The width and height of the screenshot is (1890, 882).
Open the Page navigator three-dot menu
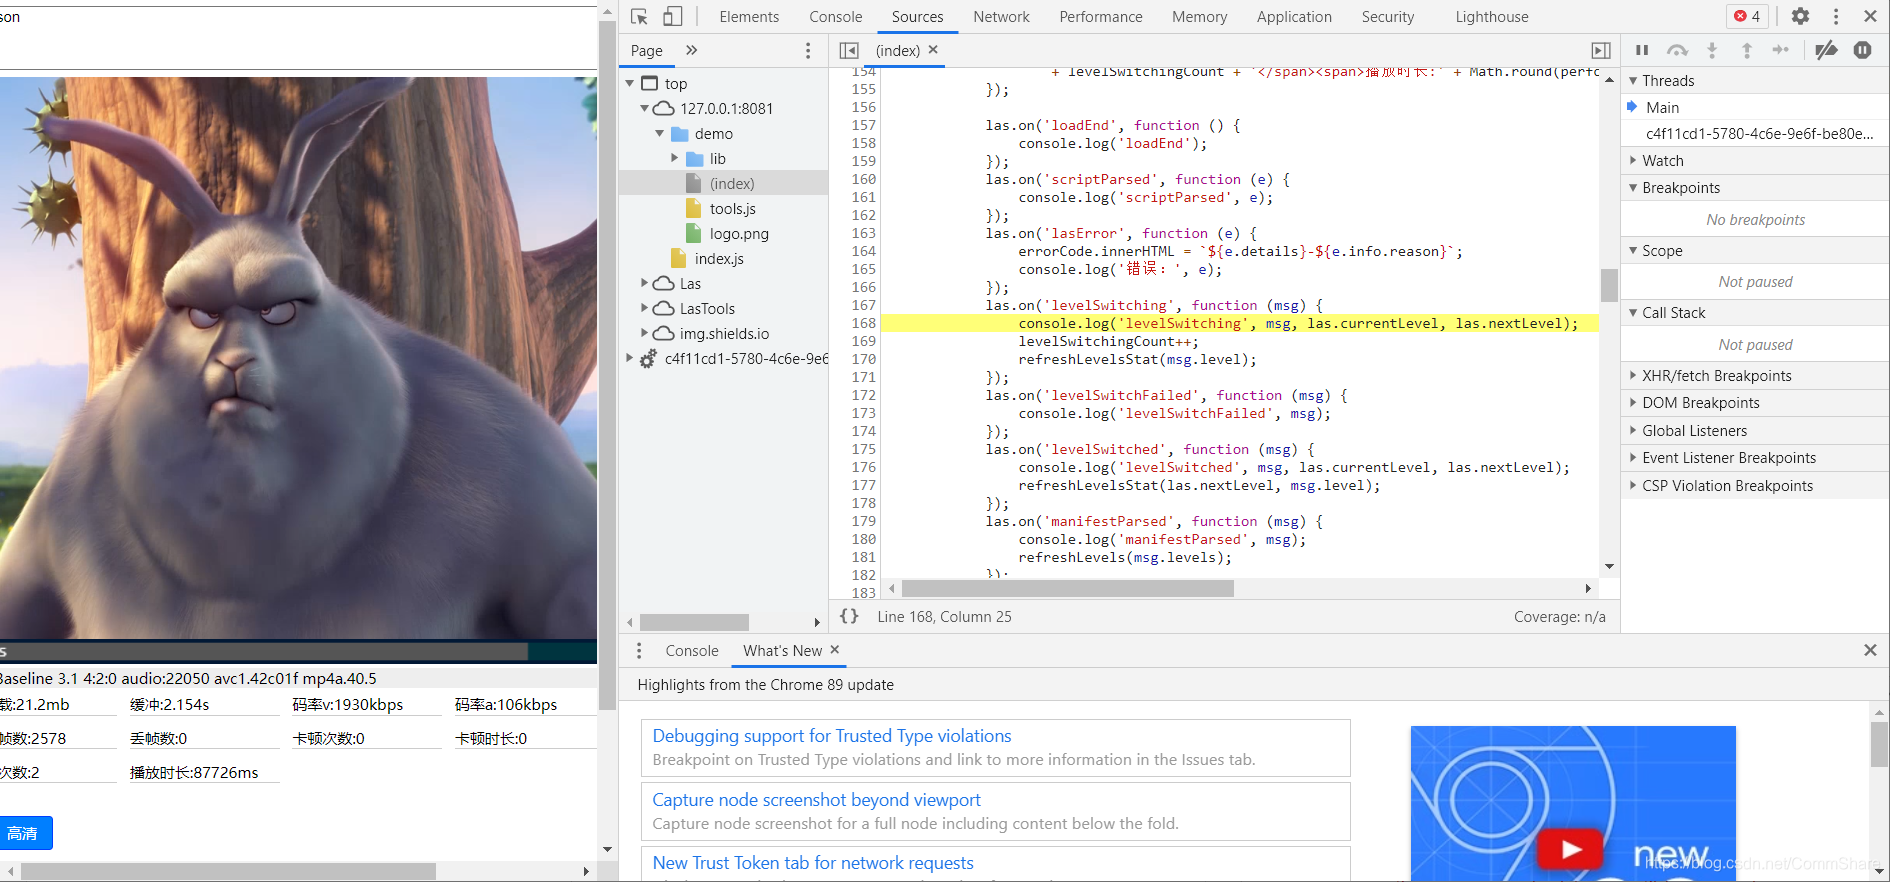[808, 50]
